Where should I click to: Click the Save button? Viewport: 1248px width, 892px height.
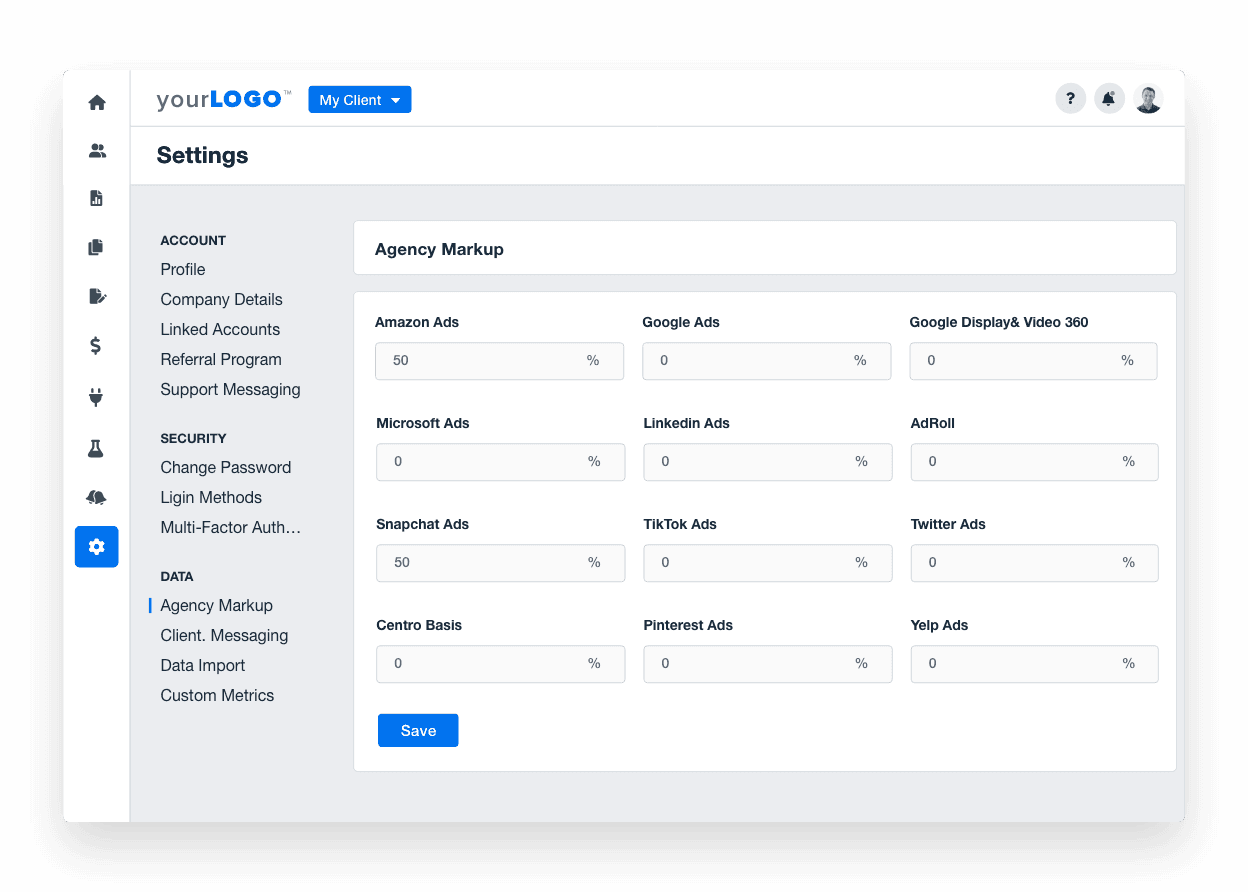[418, 730]
